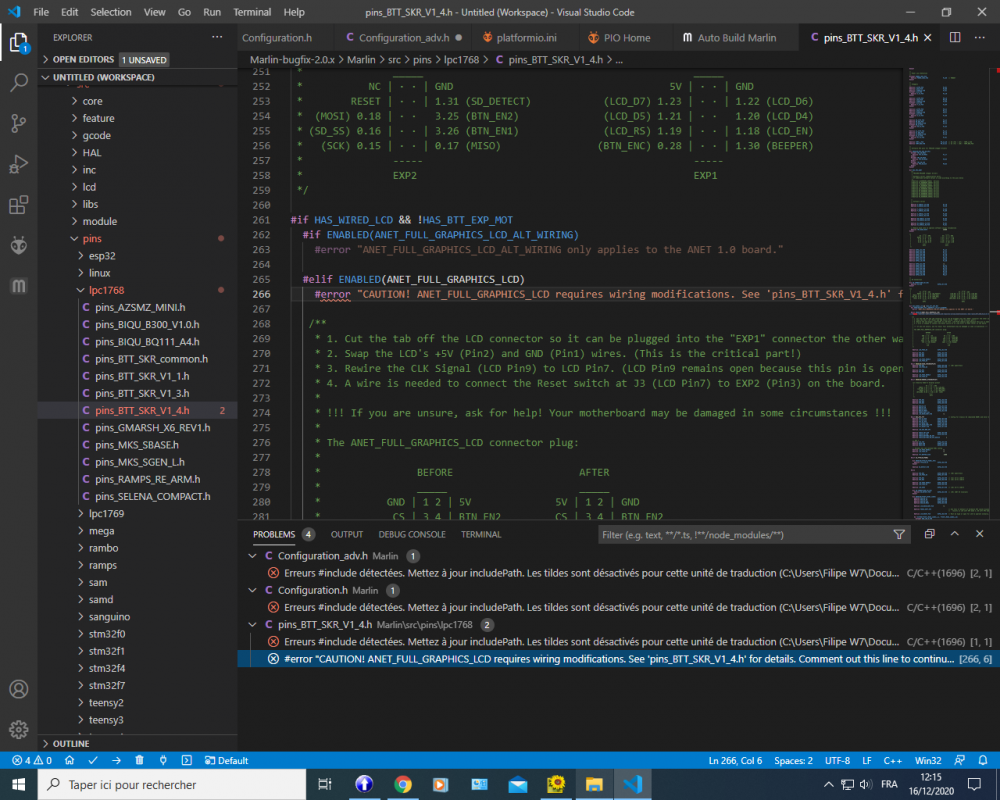Image resolution: width=1000 pixels, height=800 pixels.
Task: Open the Terminal menu
Action: [x=252, y=12]
